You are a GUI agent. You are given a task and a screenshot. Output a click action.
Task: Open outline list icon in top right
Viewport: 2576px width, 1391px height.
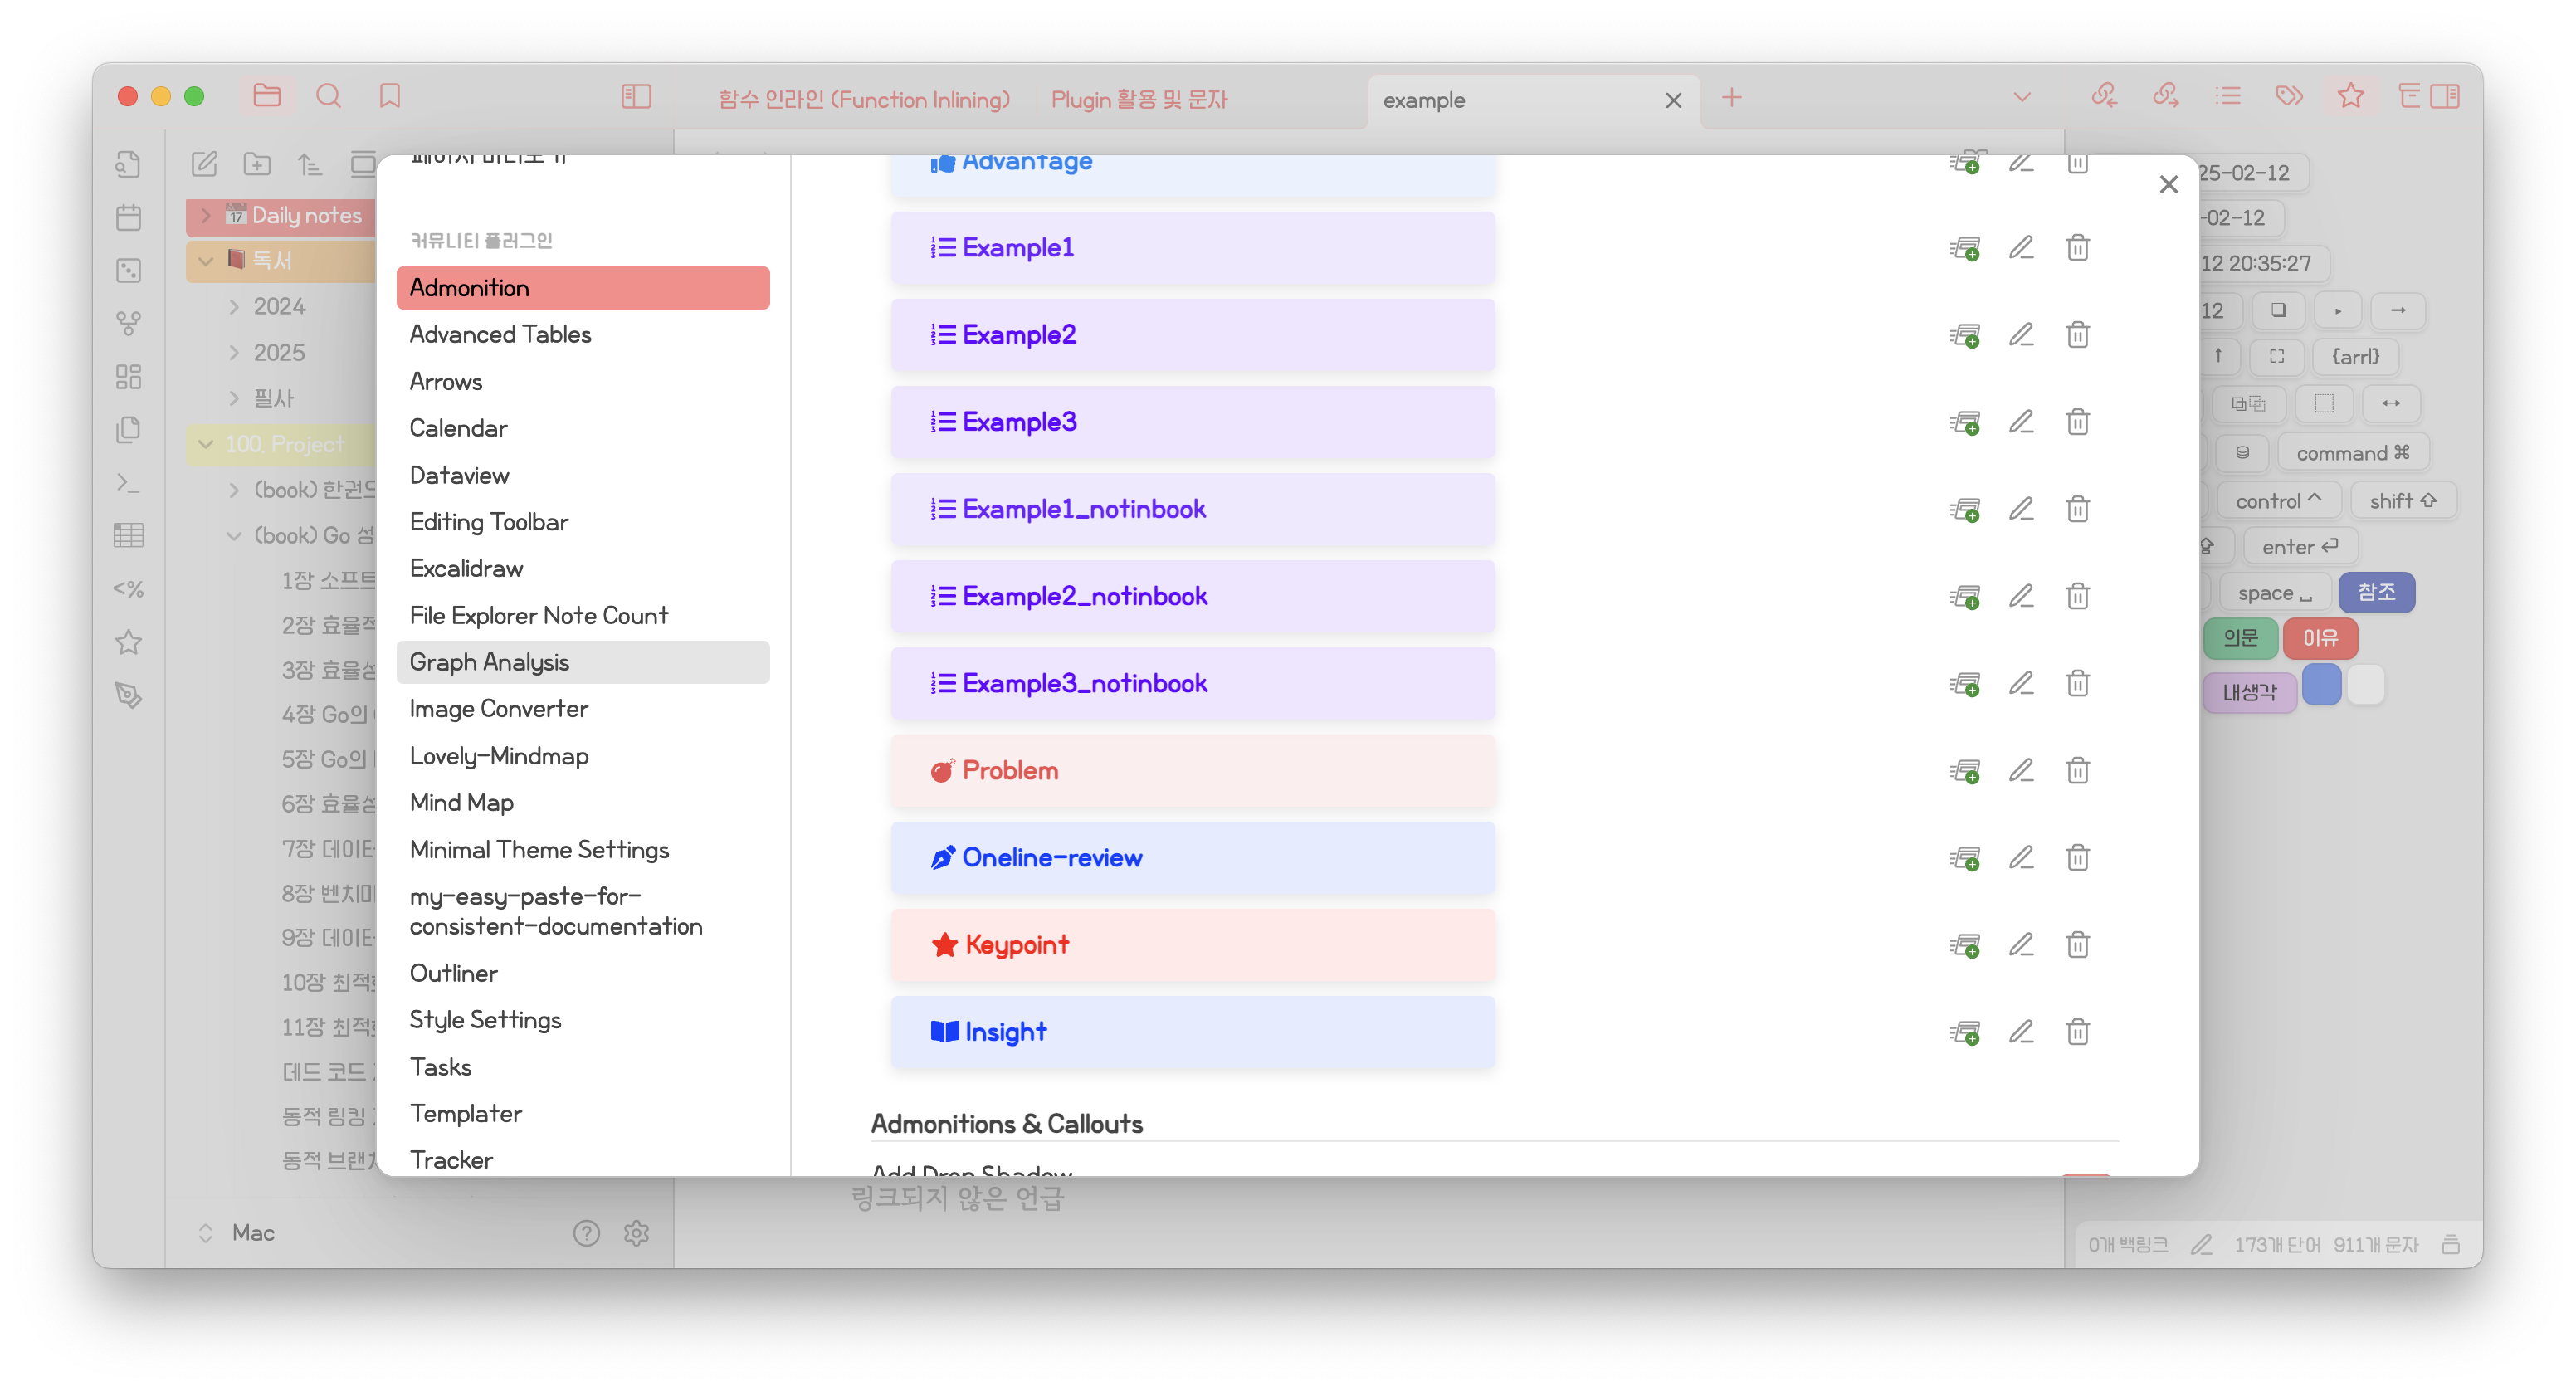2228,96
